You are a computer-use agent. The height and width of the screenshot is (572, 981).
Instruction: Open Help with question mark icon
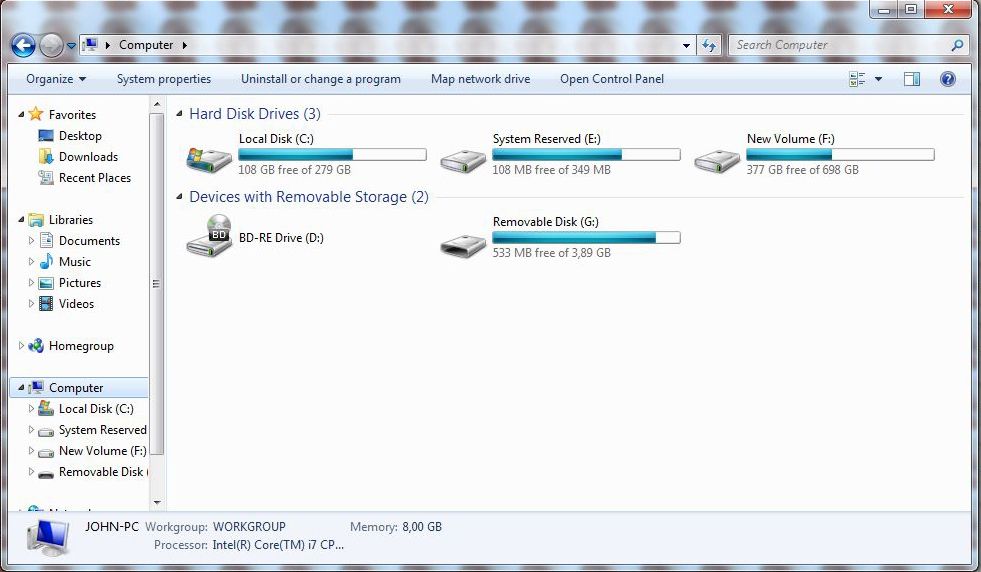click(x=948, y=79)
